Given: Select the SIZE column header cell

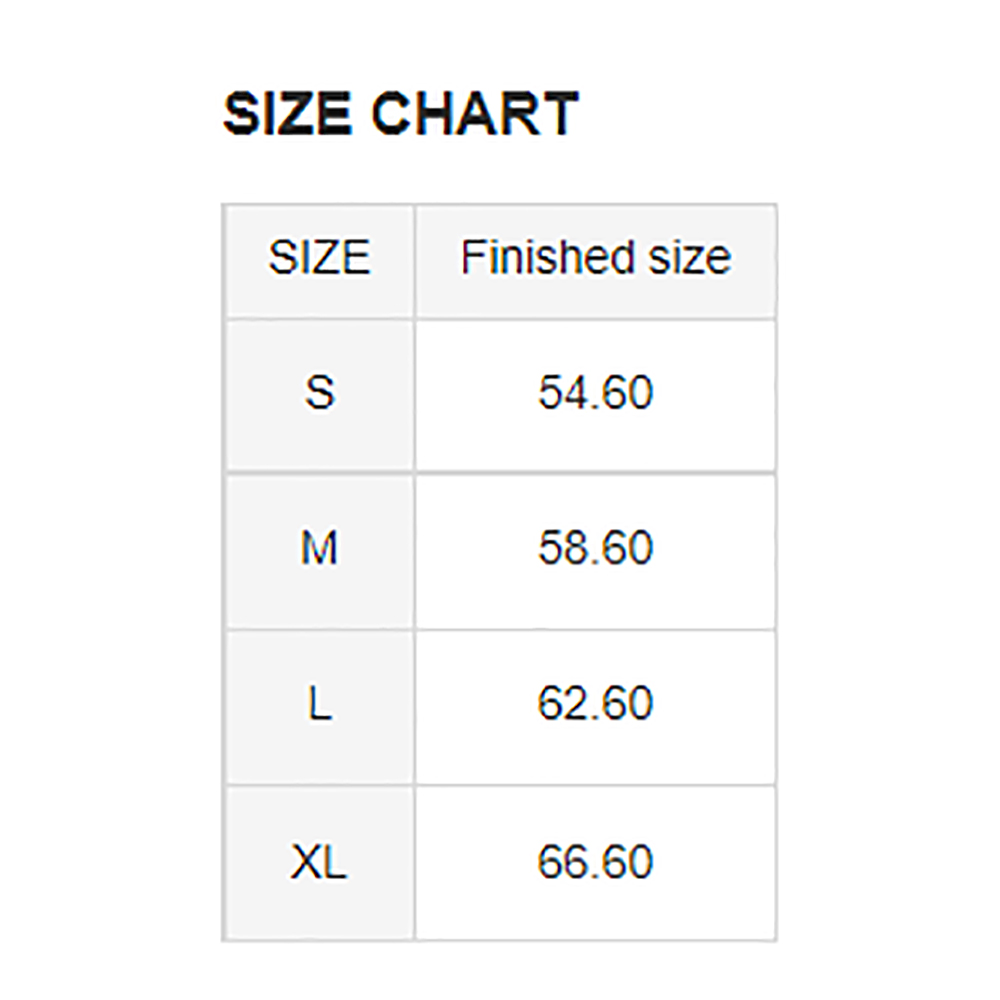Looking at the screenshot, I should tap(320, 261).
